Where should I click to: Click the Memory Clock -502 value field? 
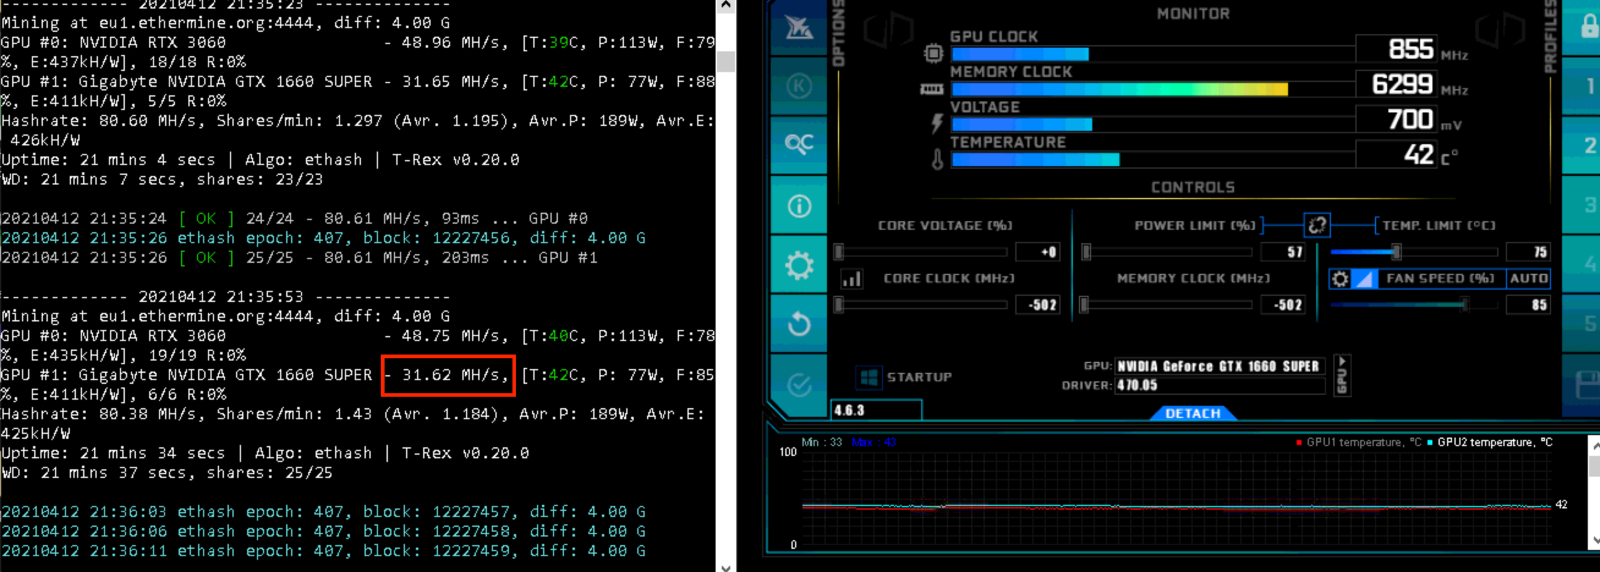click(x=1284, y=305)
